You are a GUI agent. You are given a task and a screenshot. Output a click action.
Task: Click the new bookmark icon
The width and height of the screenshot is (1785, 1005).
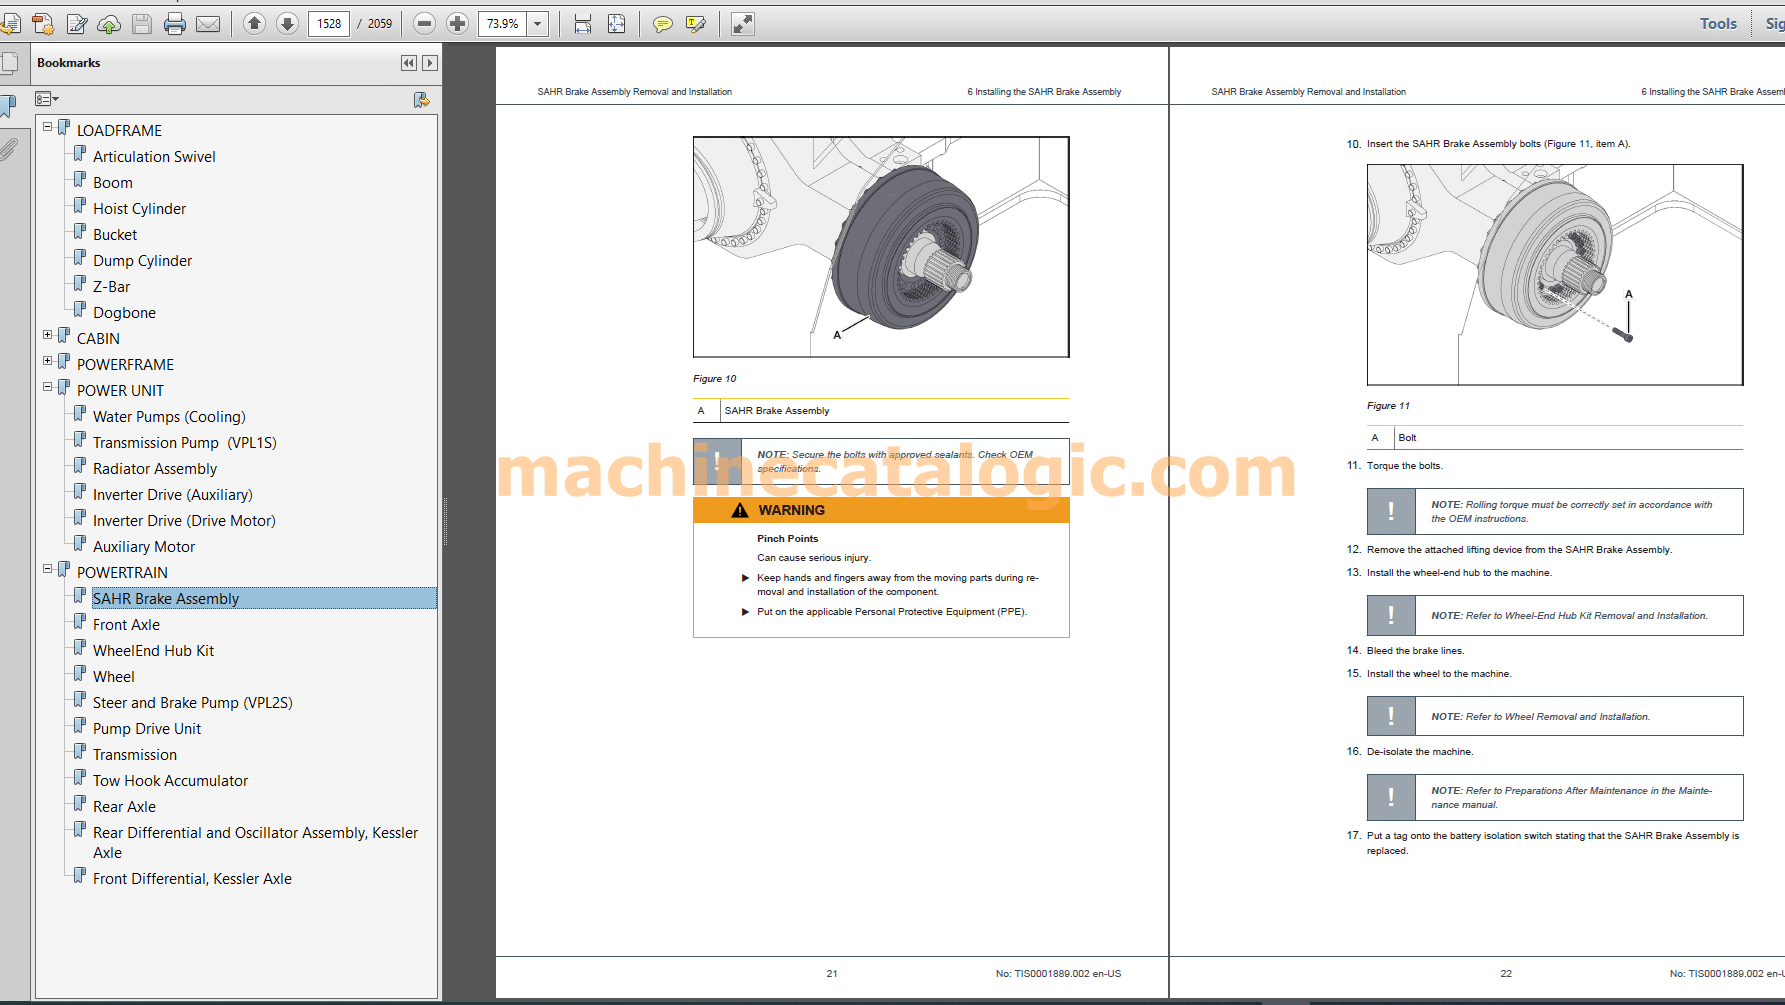click(421, 100)
